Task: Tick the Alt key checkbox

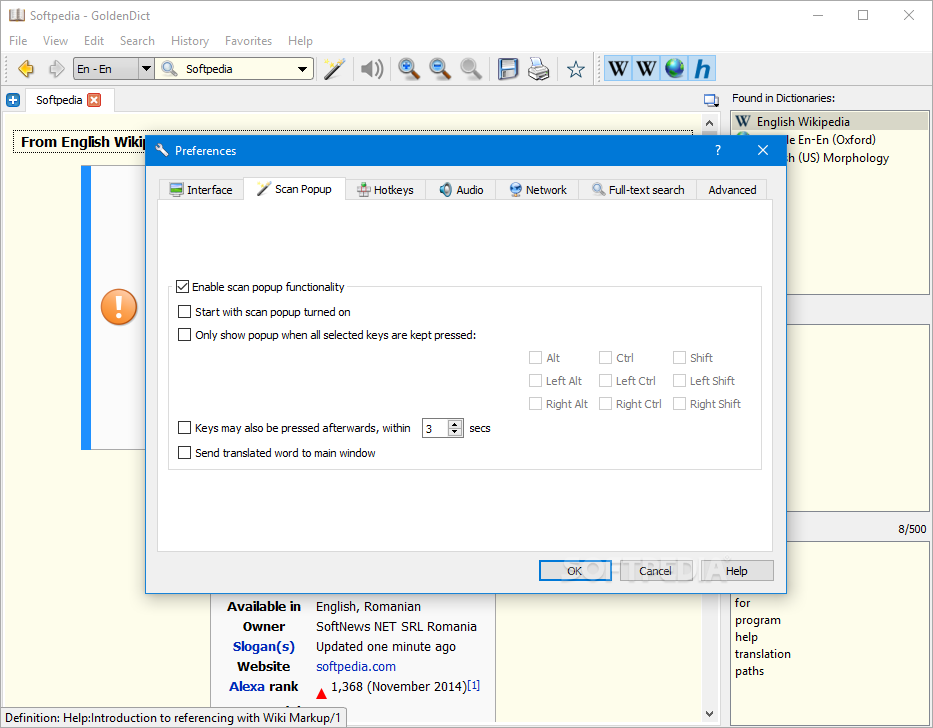Action: pos(536,358)
